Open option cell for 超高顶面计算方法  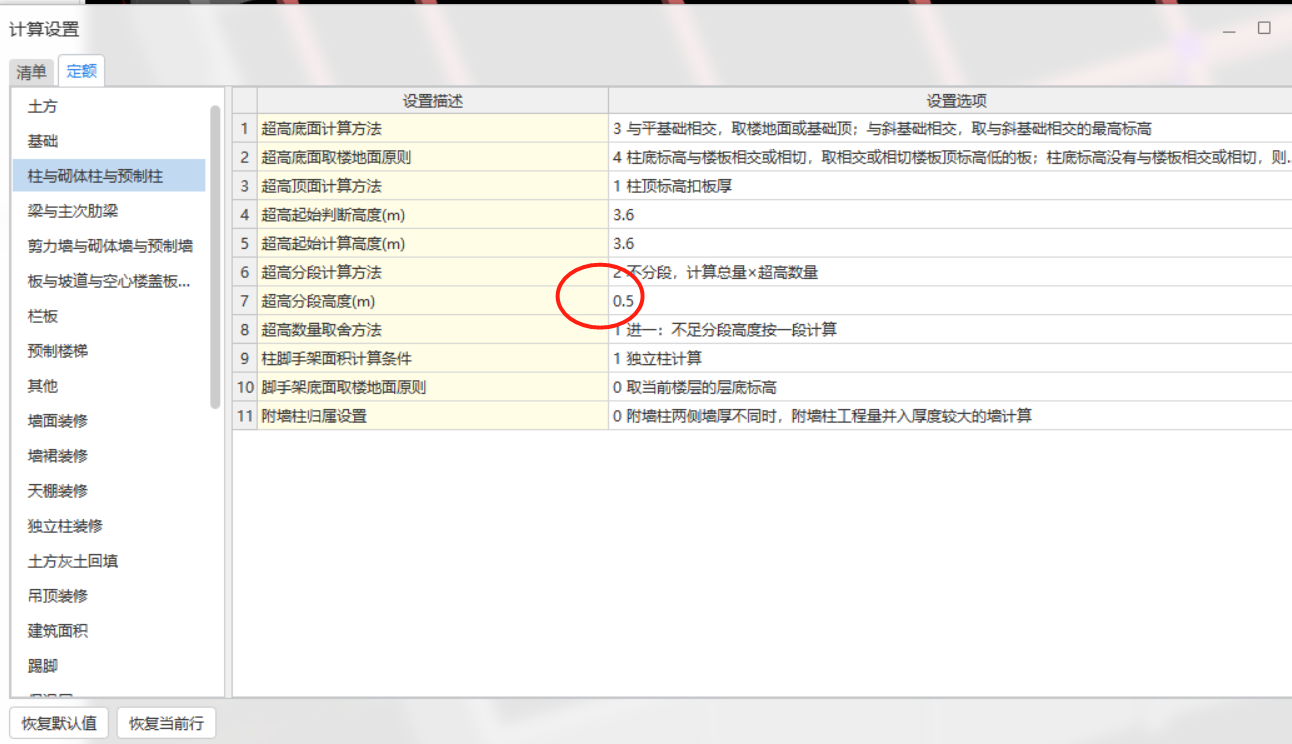(950, 186)
